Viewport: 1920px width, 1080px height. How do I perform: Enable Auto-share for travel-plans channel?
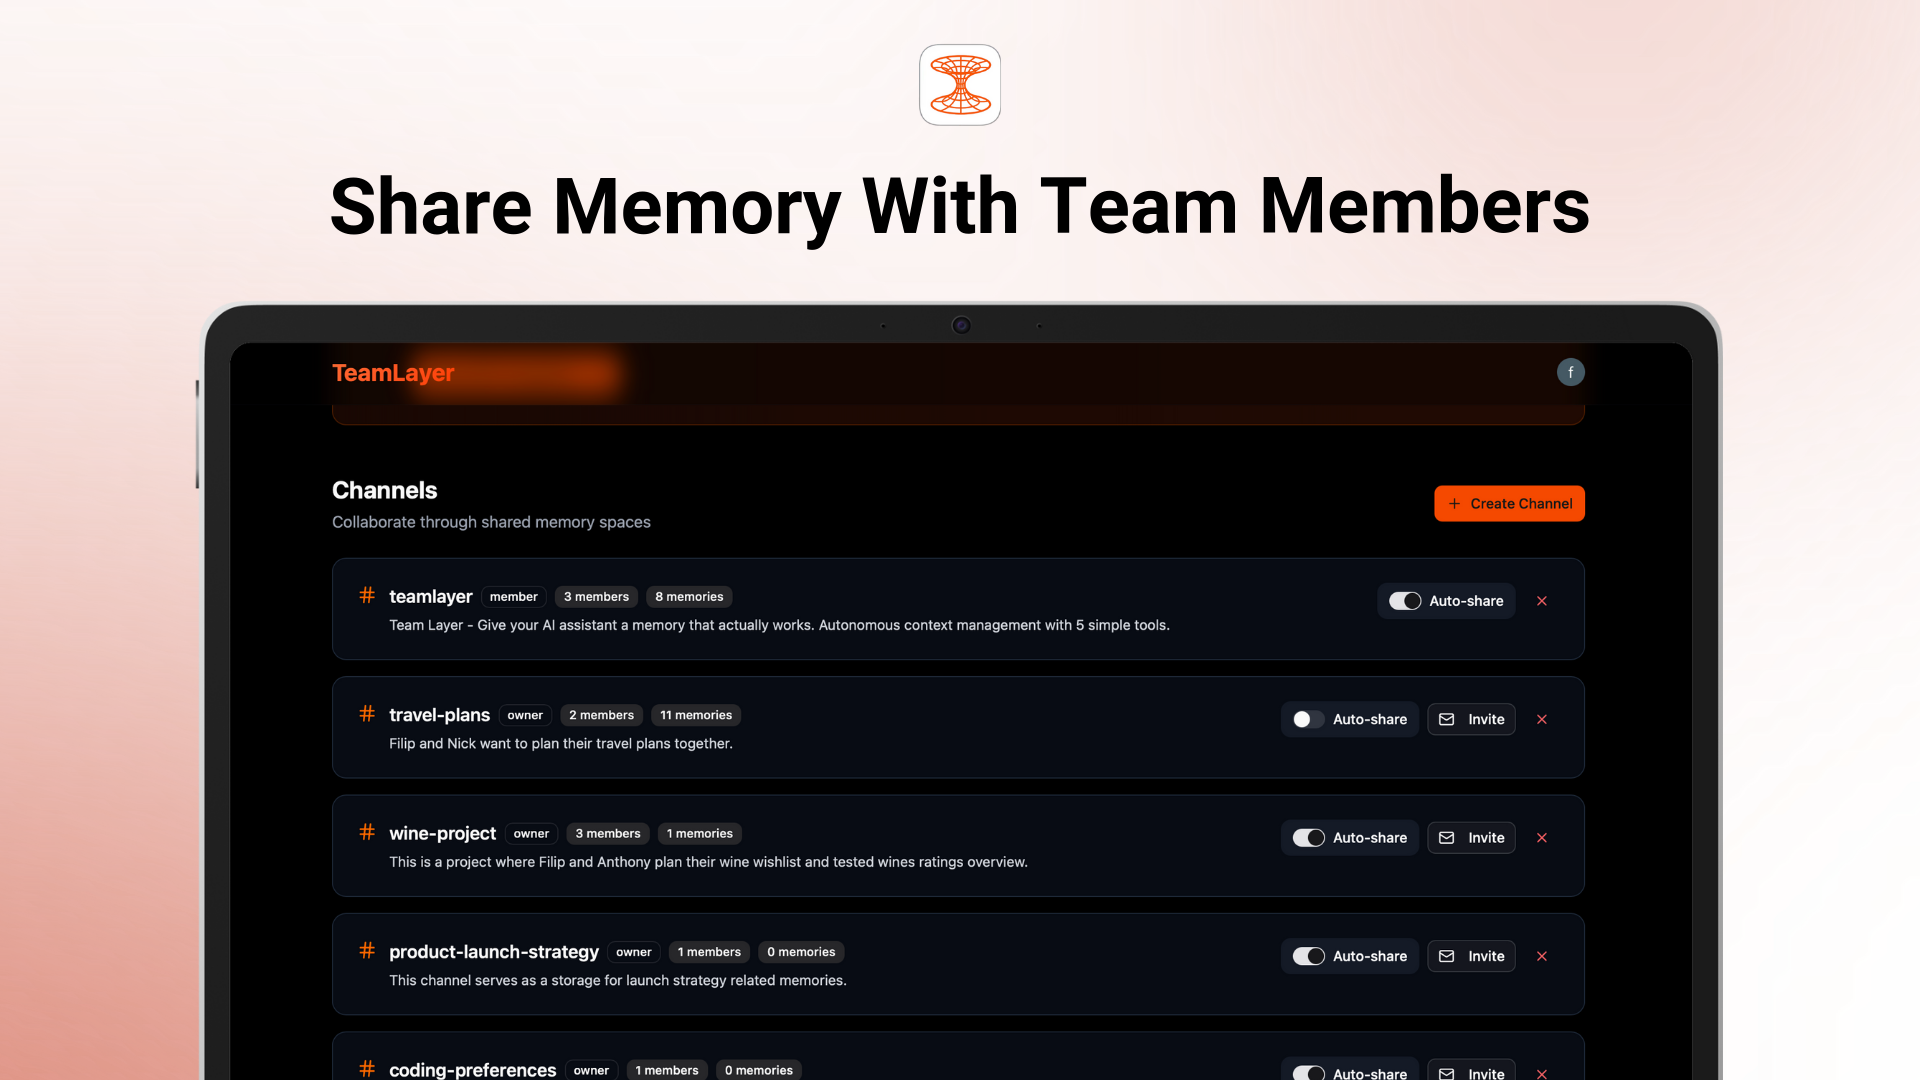pos(1308,719)
